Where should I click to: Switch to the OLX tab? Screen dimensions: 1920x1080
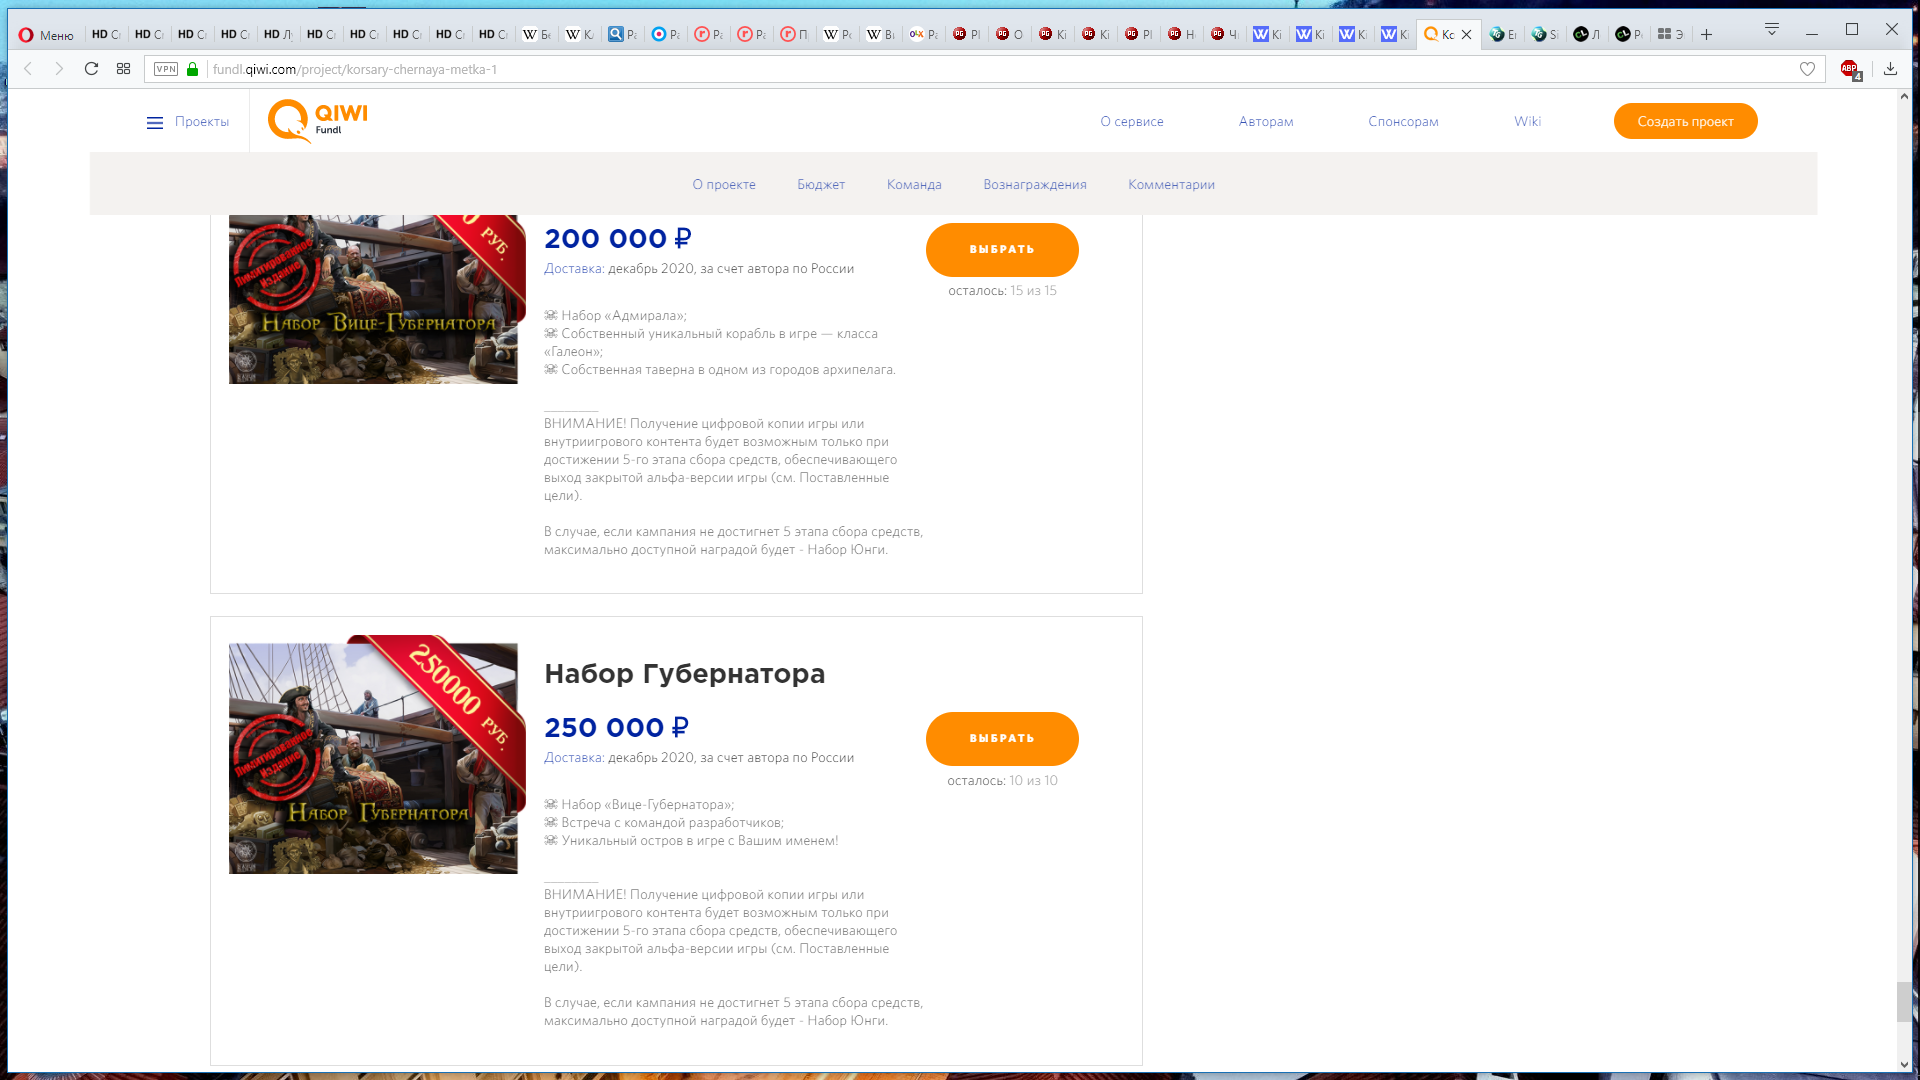pos(923,34)
